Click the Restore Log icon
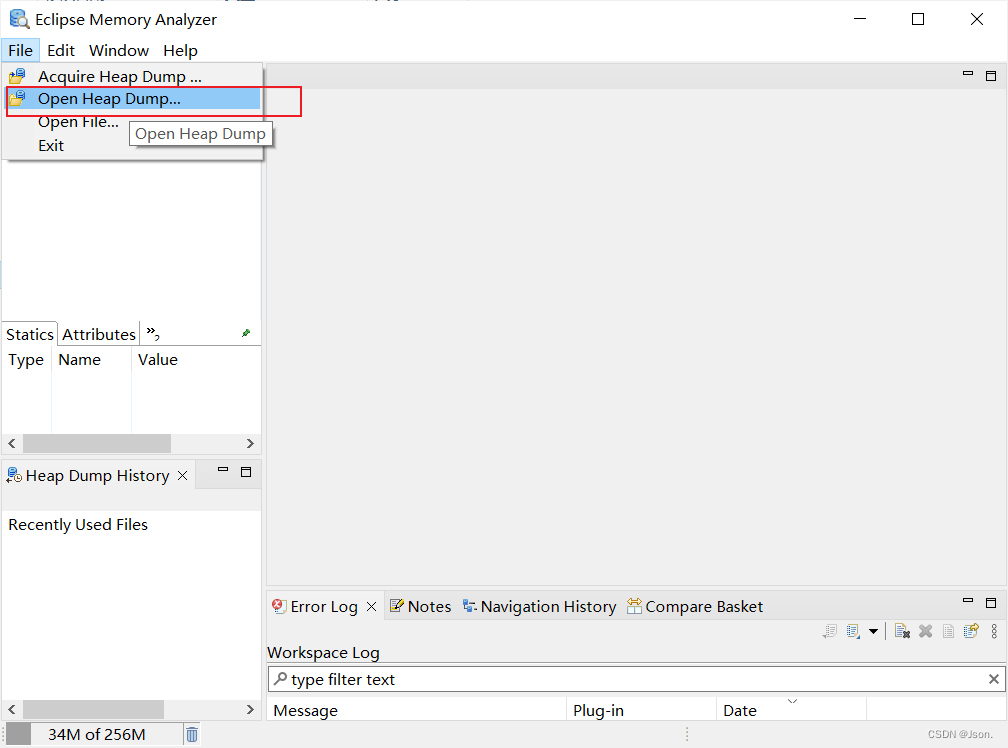This screenshot has height=748, width=1008. [971, 632]
